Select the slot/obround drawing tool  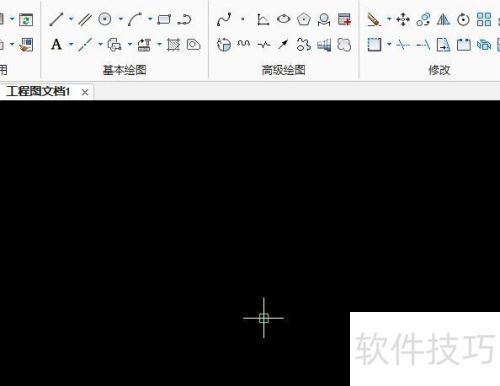184,19
